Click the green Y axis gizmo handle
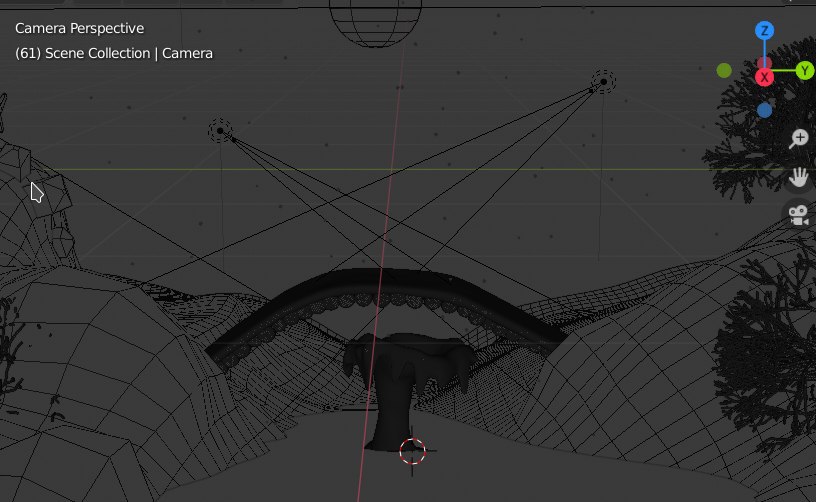Image resolution: width=816 pixels, height=502 pixels. click(805, 70)
